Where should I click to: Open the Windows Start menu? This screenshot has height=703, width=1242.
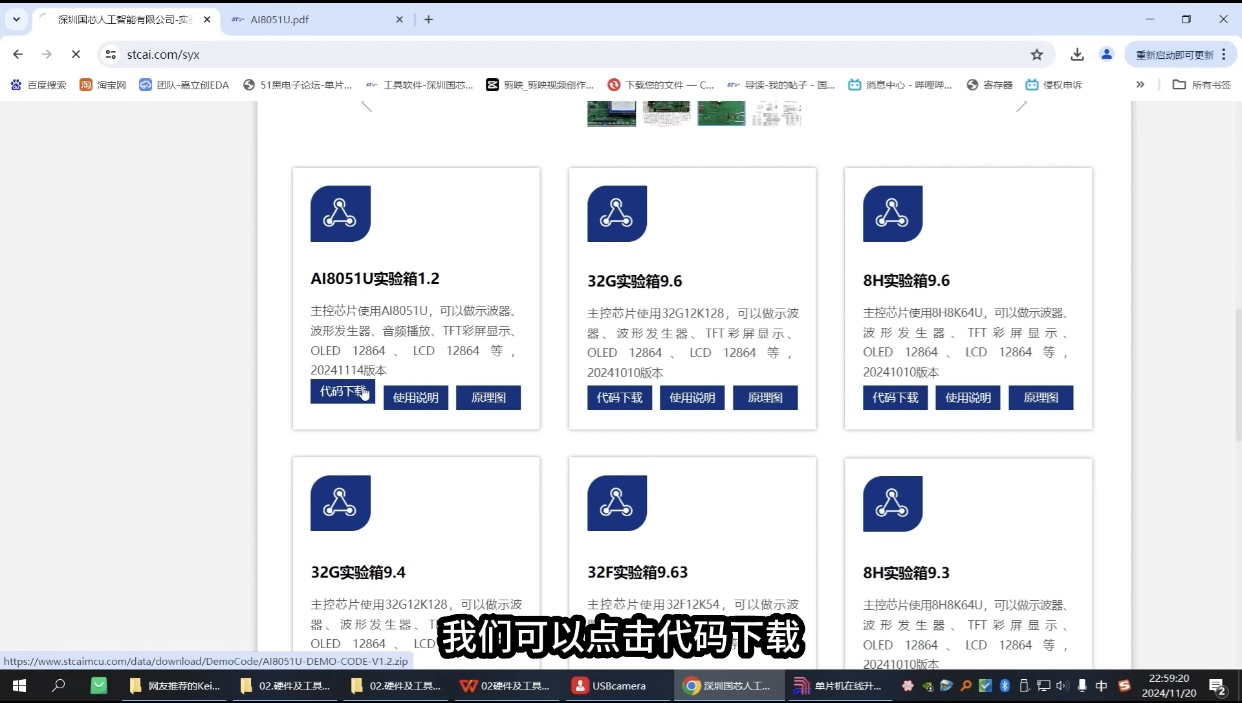pyautogui.click(x=18, y=686)
